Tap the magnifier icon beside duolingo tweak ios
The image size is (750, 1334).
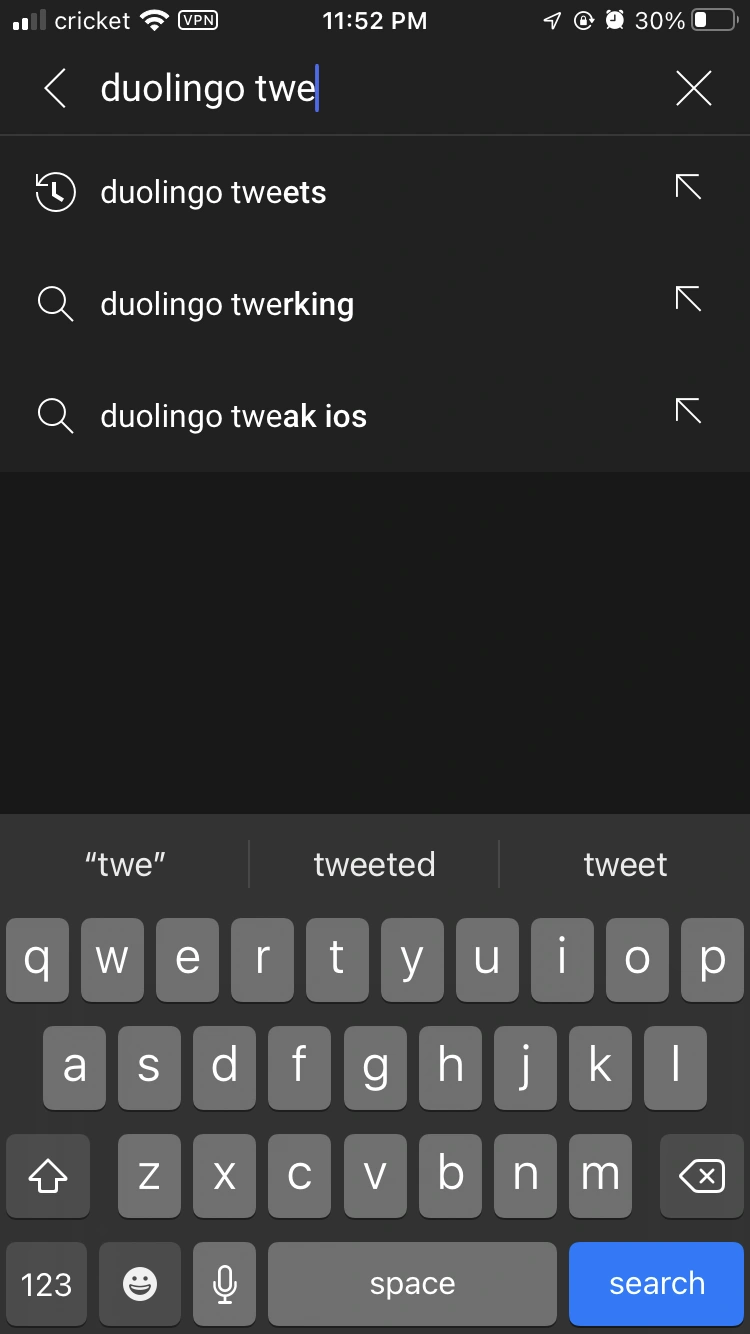pyautogui.click(x=55, y=416)
